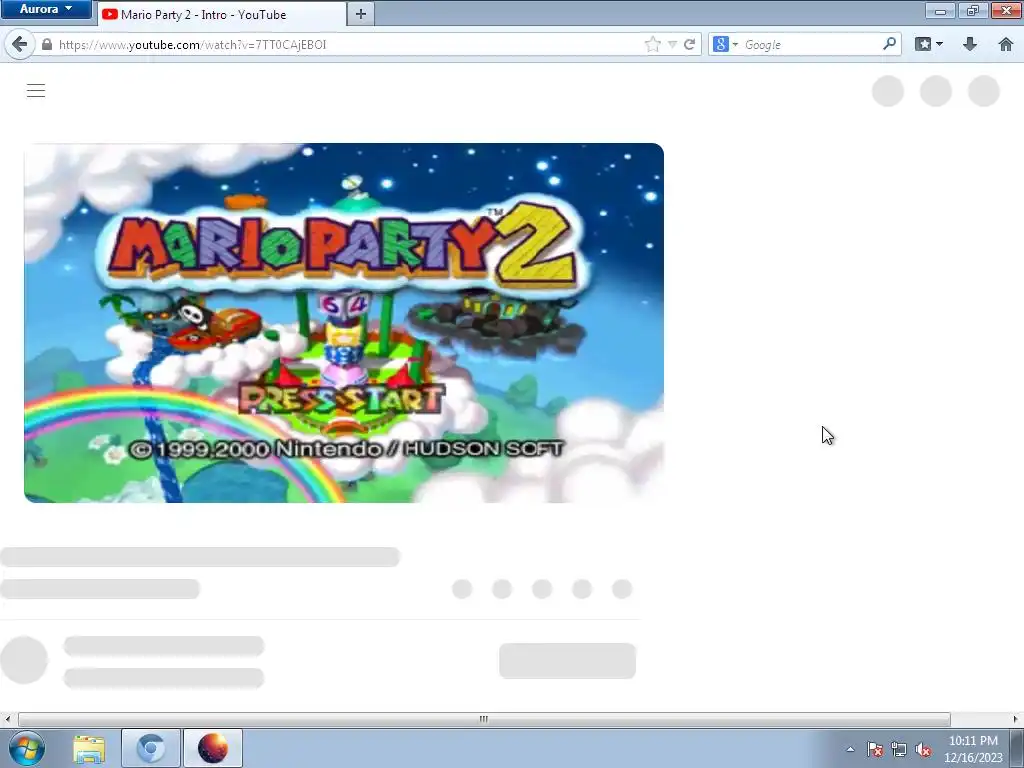Bookmark this page with the star icon
This screenshot has width=1024, height=768.
tap(652, 44)
